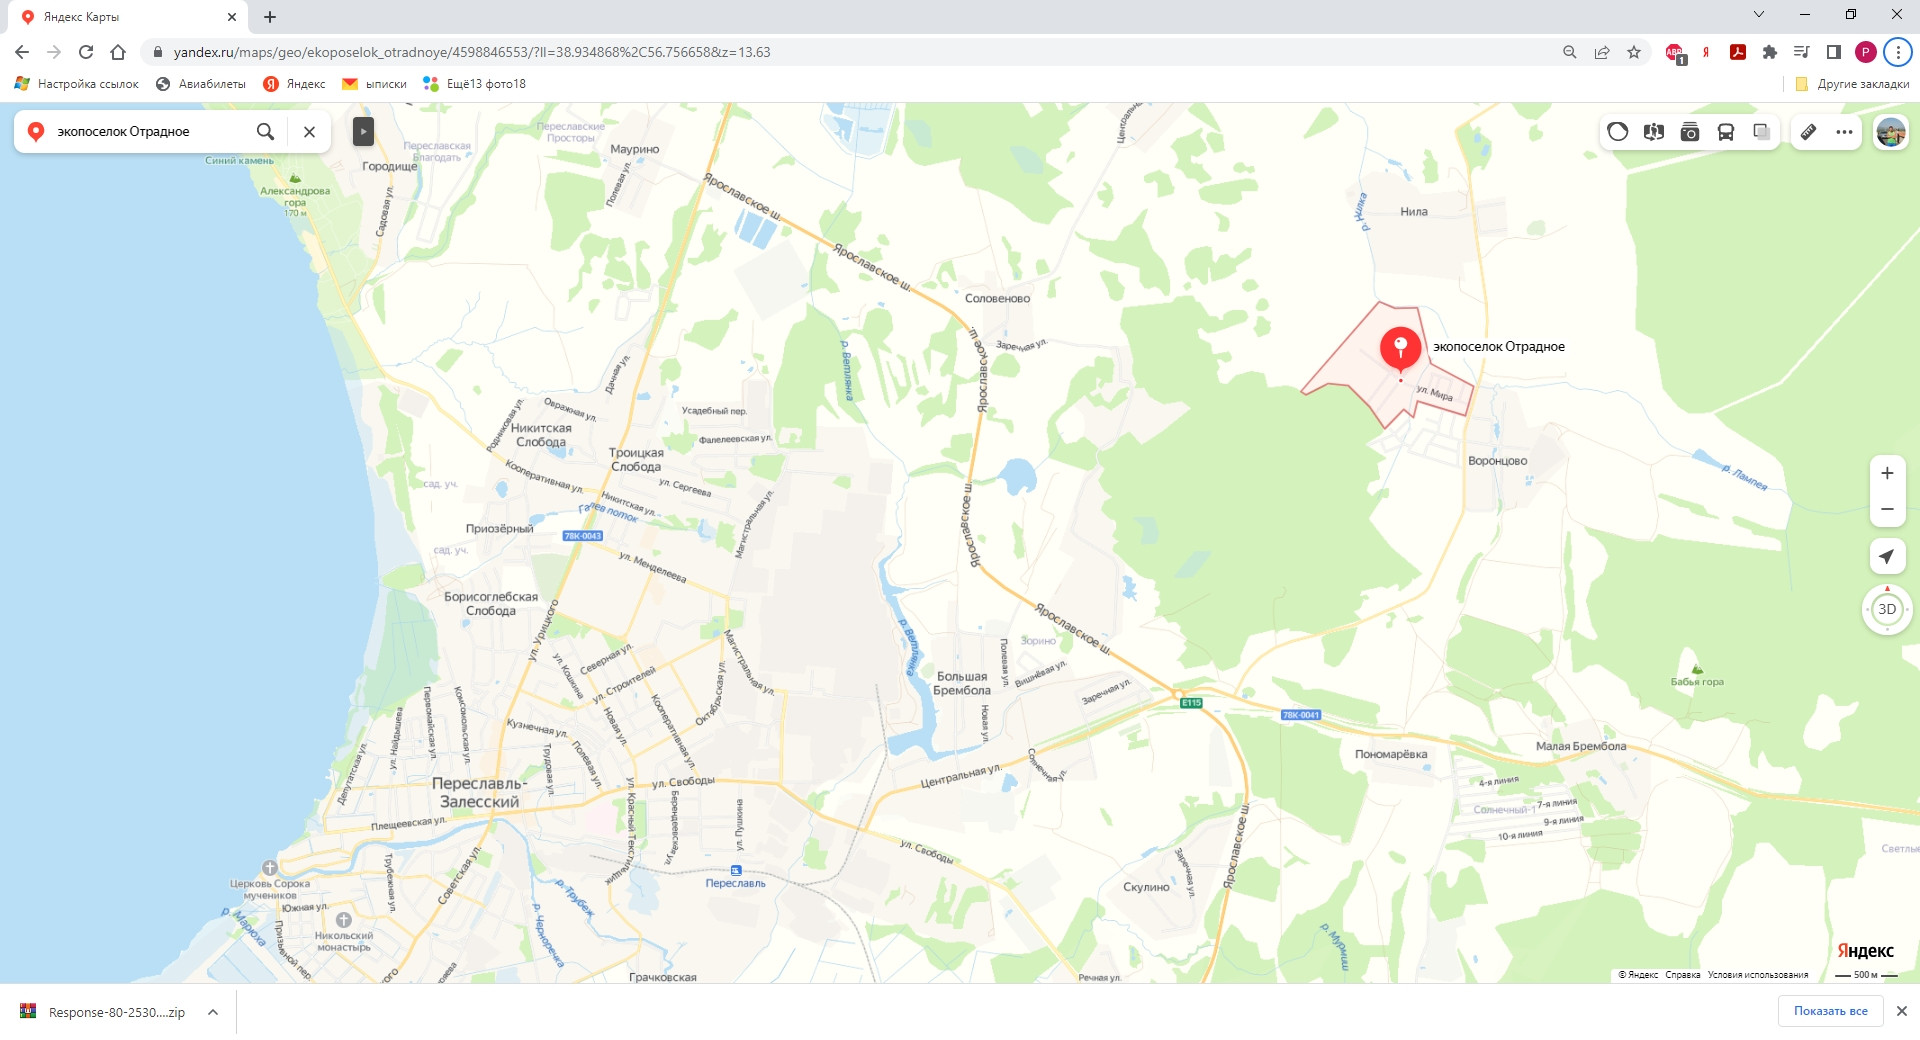Open Ещё13 фото18 bookmark
The image size is (1920, 1040).
474,84
